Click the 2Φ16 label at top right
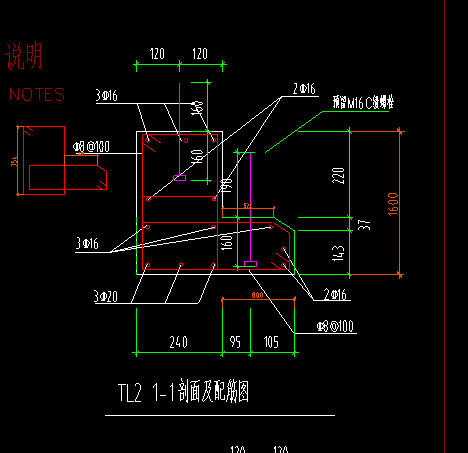The height and width of the screenshot is (453, 468). [x=304, y=89]
